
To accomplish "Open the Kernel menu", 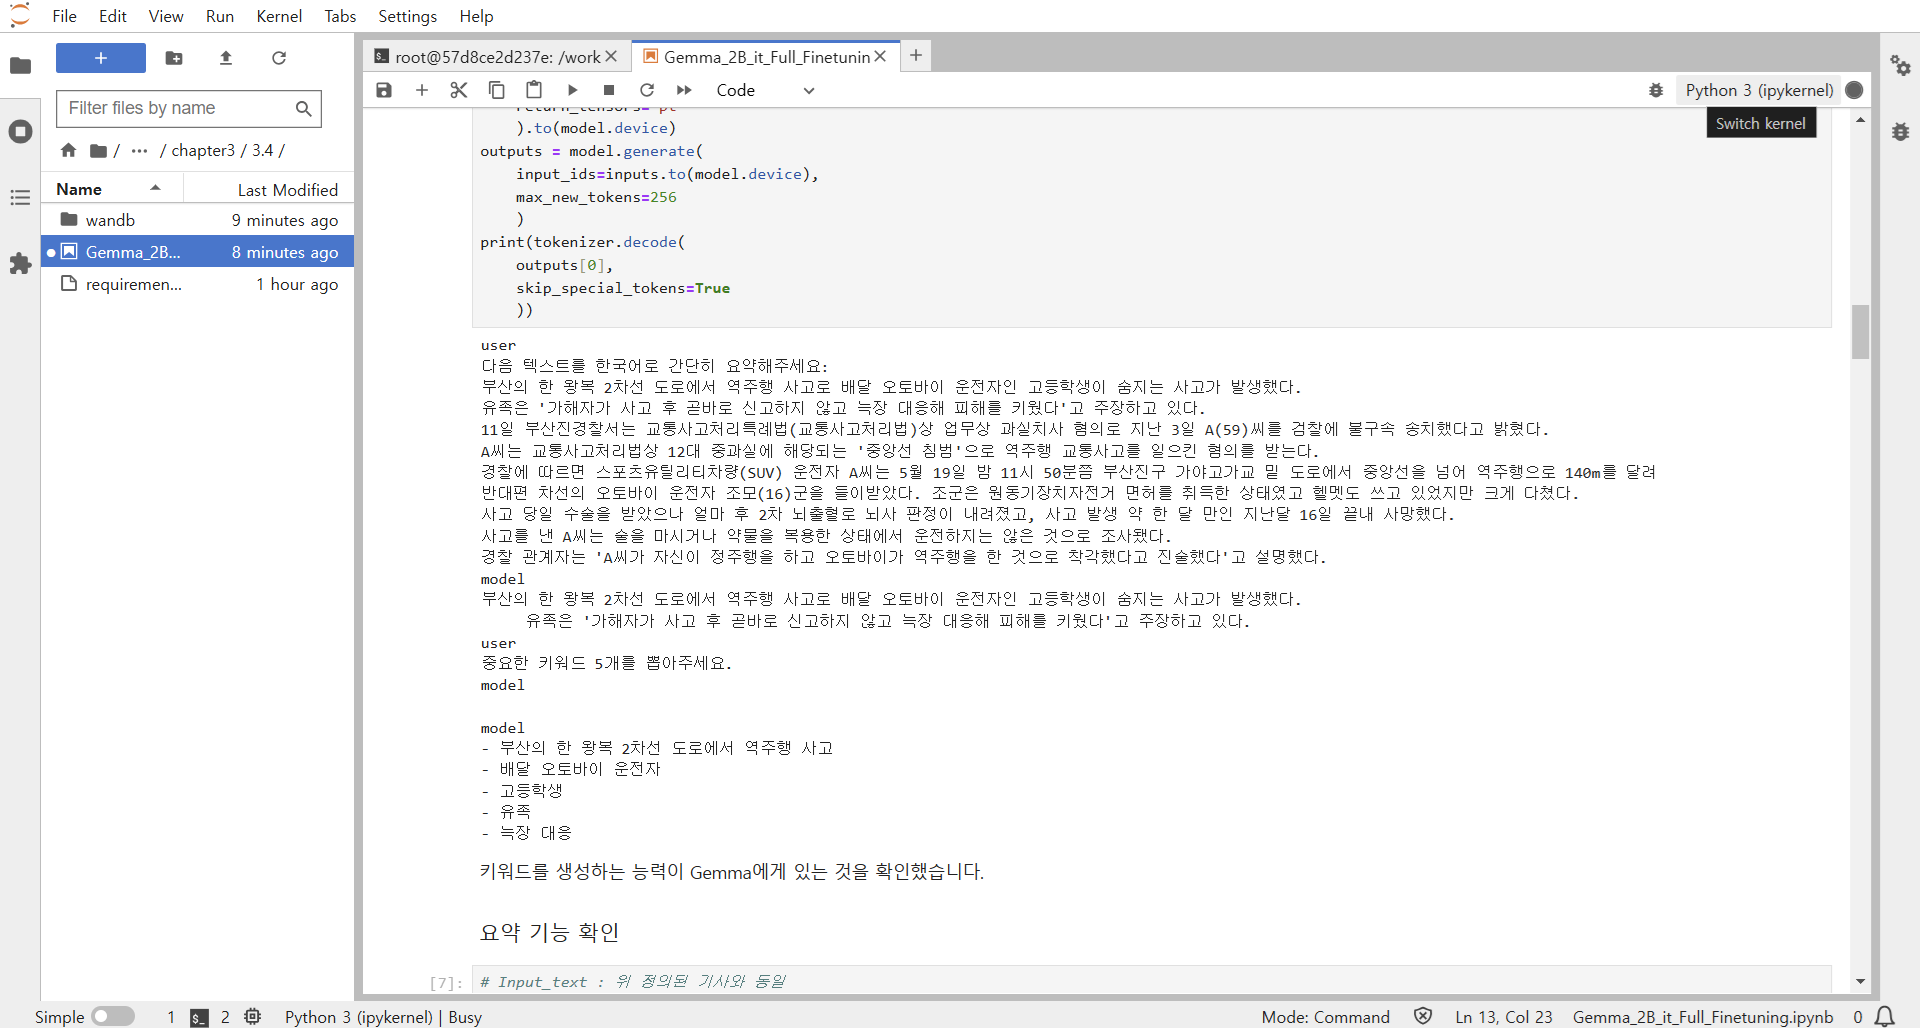I will (279, 16).
